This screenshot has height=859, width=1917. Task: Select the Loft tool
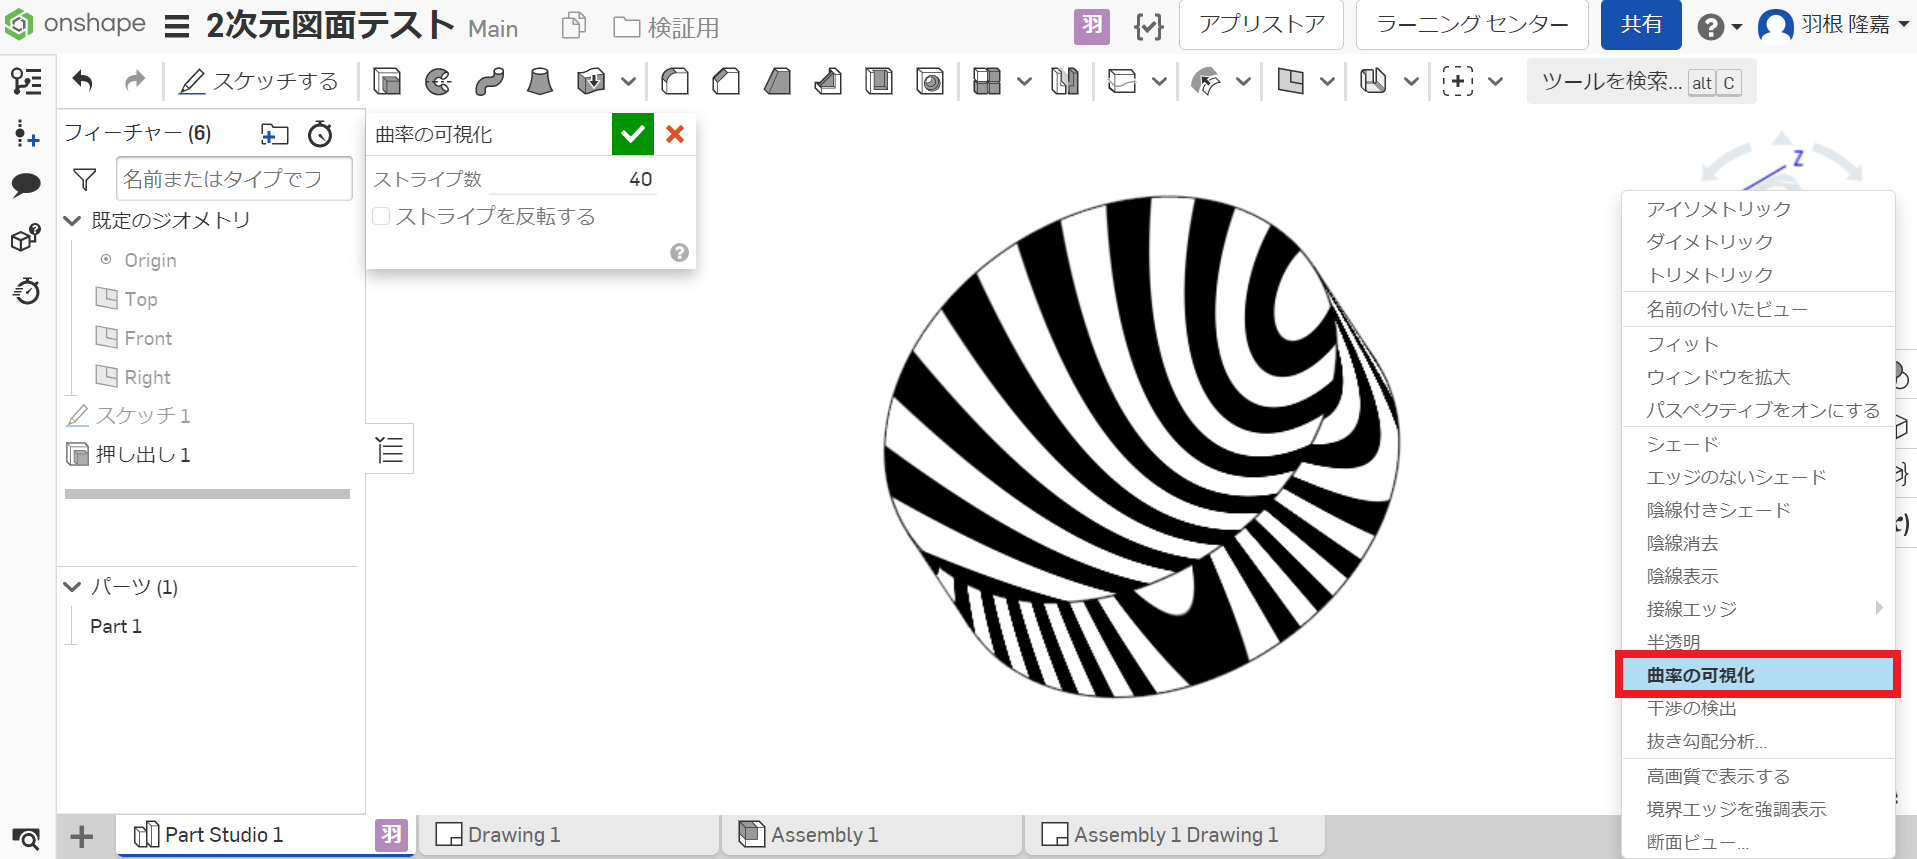540,81
